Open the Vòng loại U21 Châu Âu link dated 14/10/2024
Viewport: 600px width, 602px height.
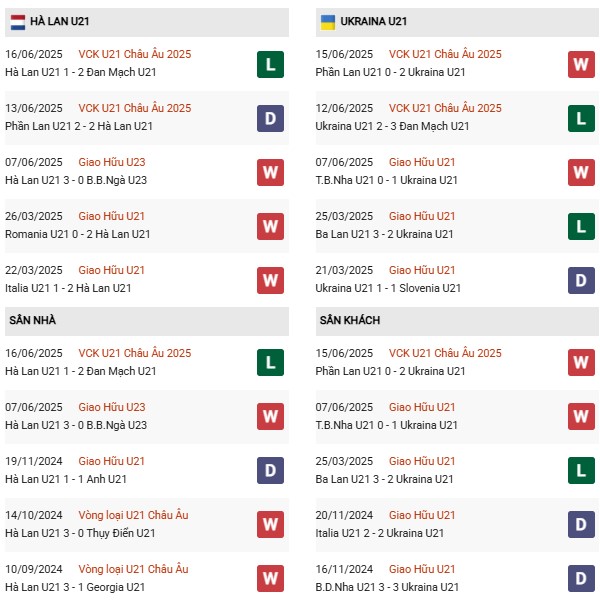pyautogui.click(x=133, y=515)
